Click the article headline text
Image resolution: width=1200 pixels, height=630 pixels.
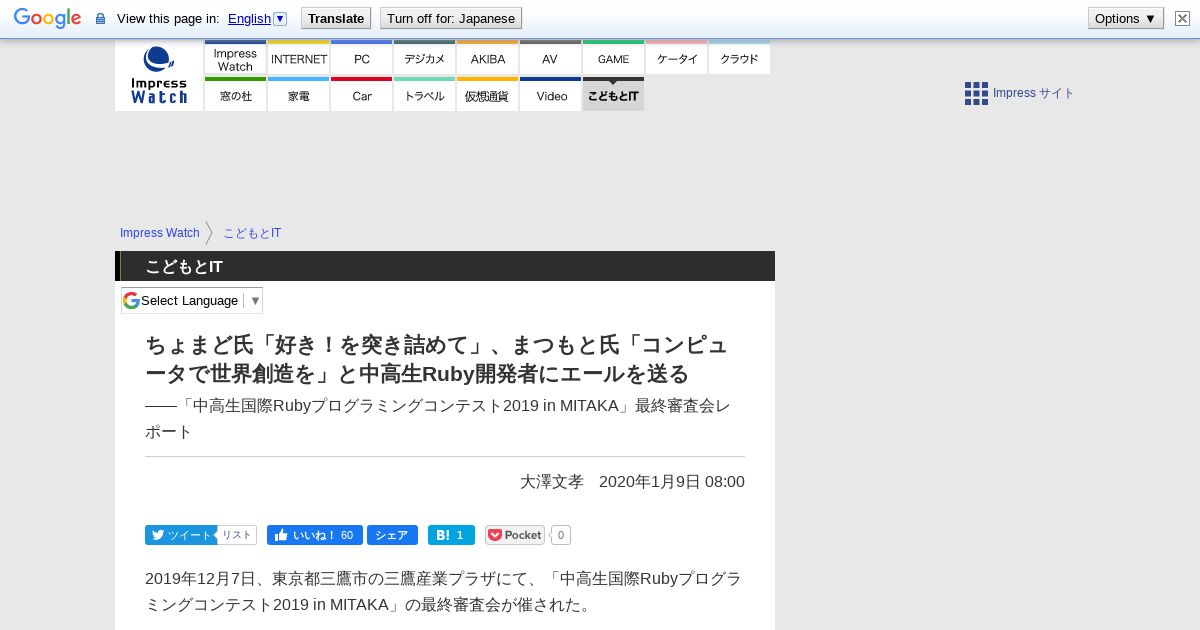point(436,360)
